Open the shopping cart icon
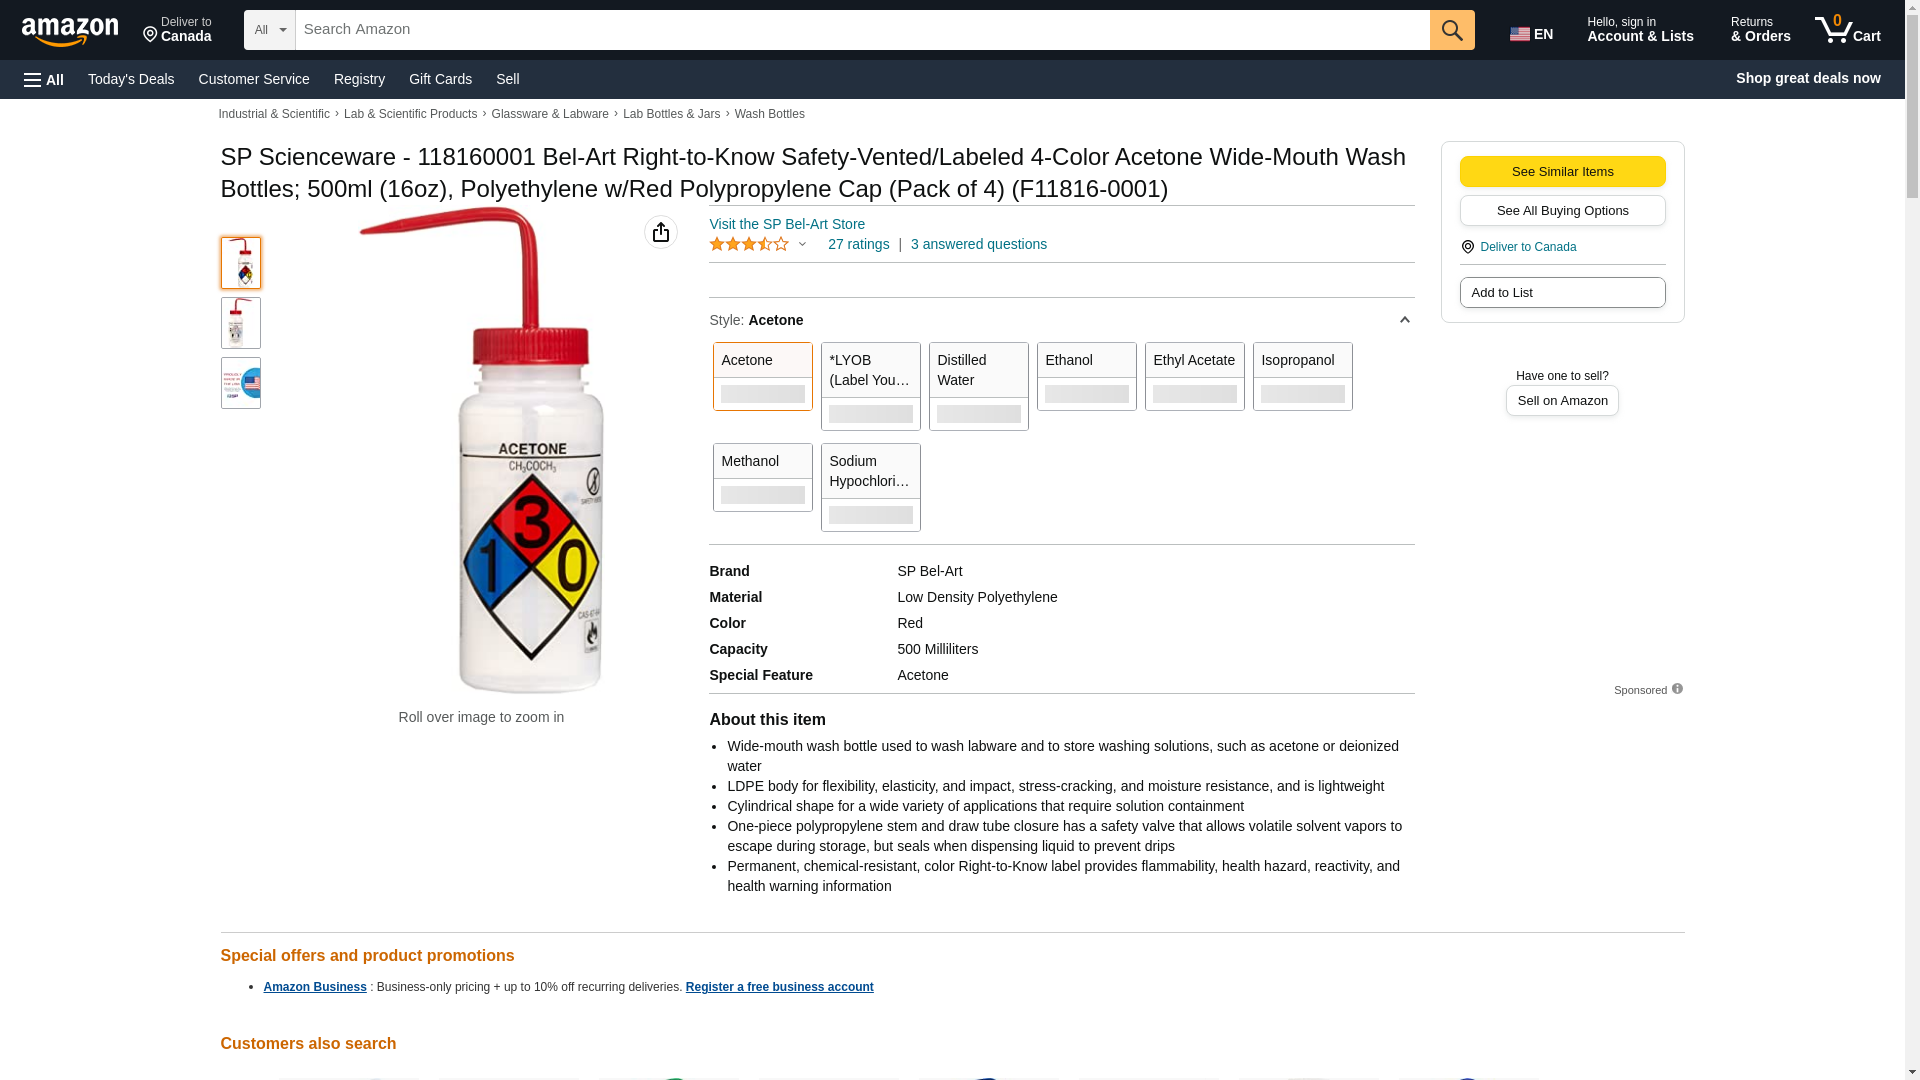This screenshot has height=1080, width=1920. 1847,30
